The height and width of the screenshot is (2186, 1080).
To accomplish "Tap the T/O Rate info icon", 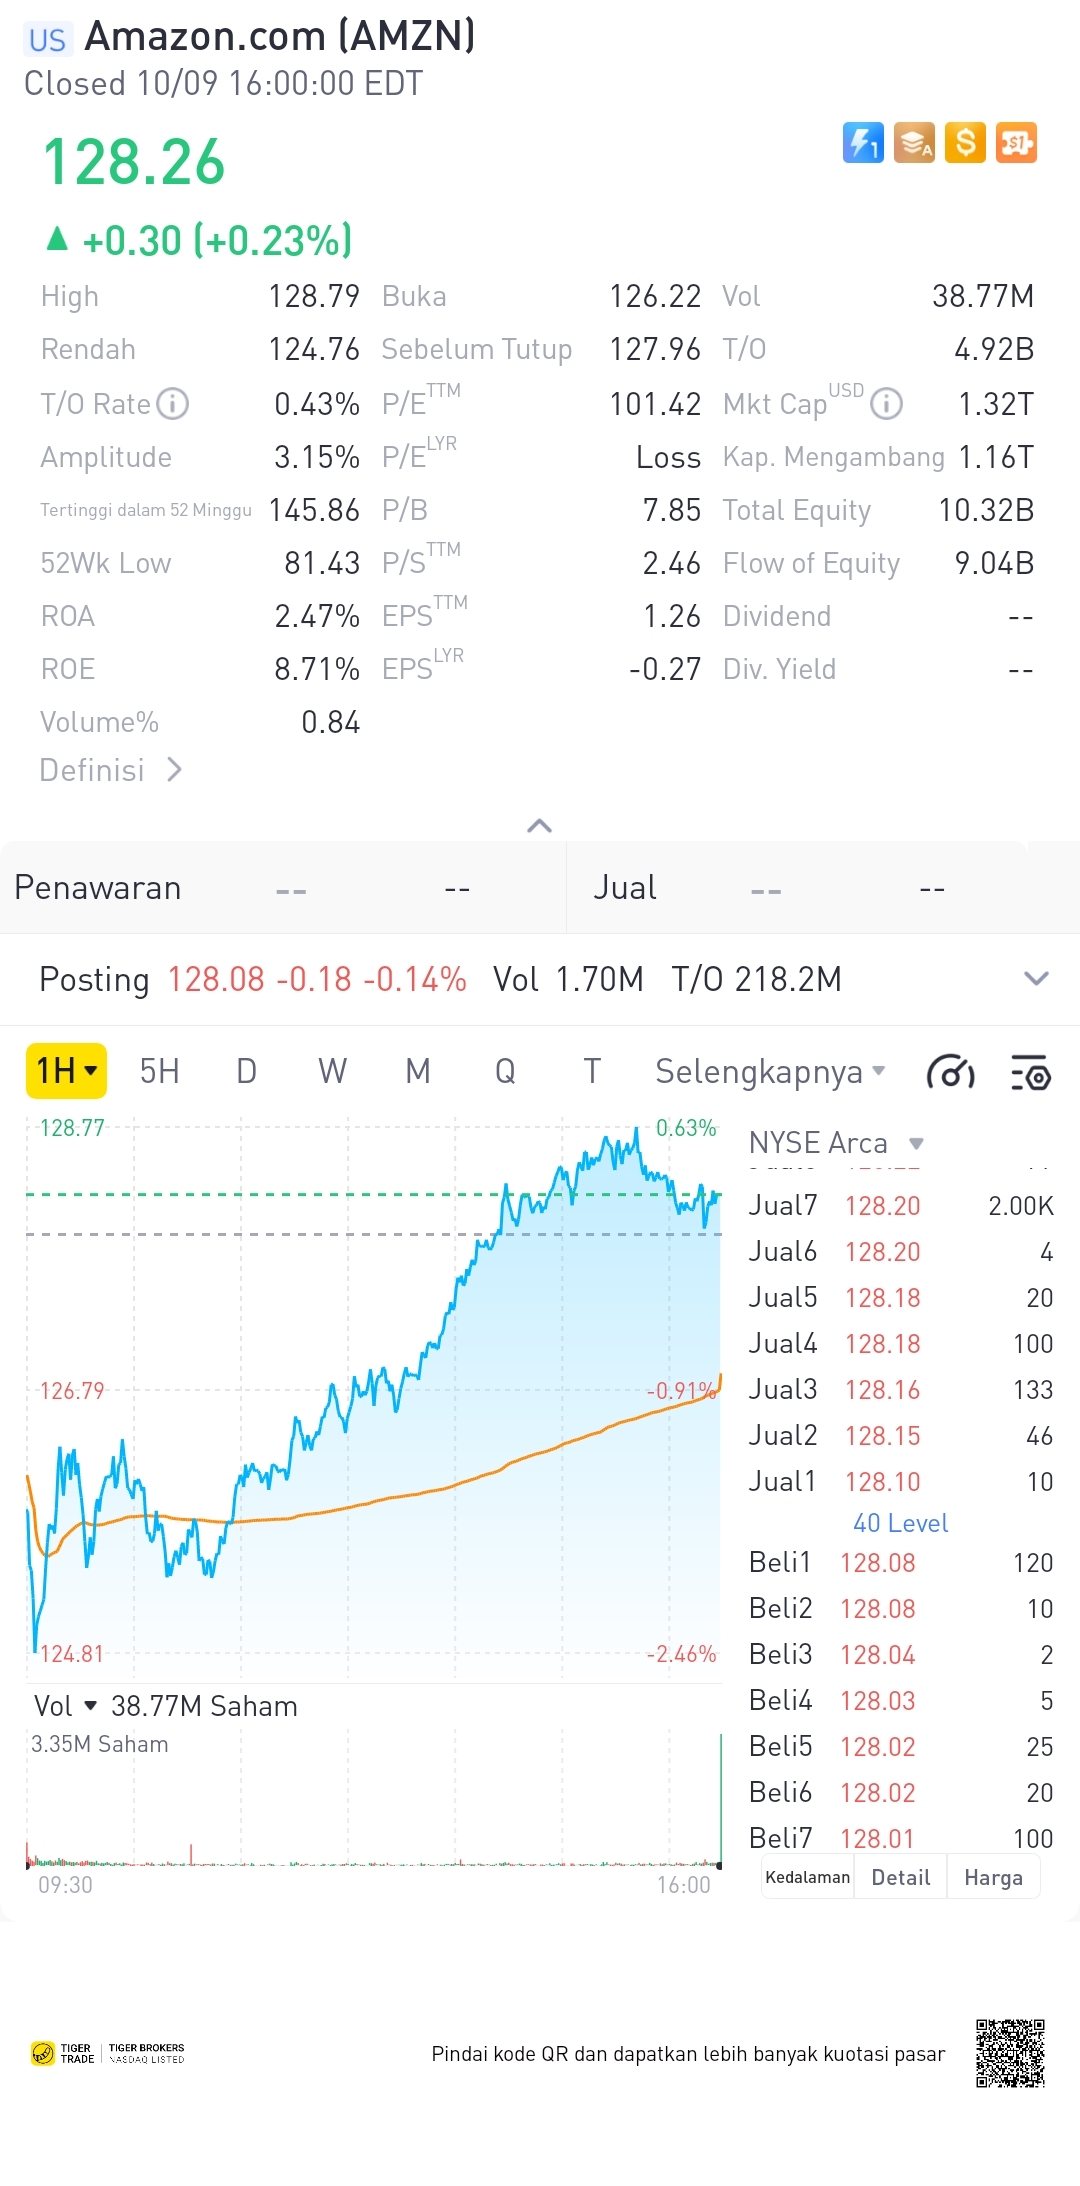I will click(173, 404).
